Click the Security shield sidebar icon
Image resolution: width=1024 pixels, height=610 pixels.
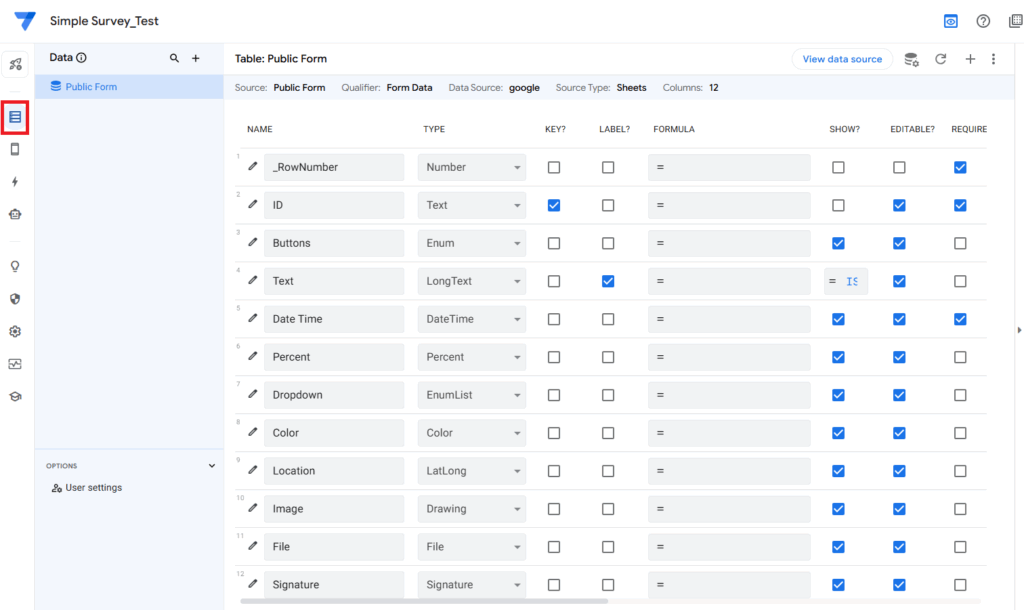coord(15,298)
